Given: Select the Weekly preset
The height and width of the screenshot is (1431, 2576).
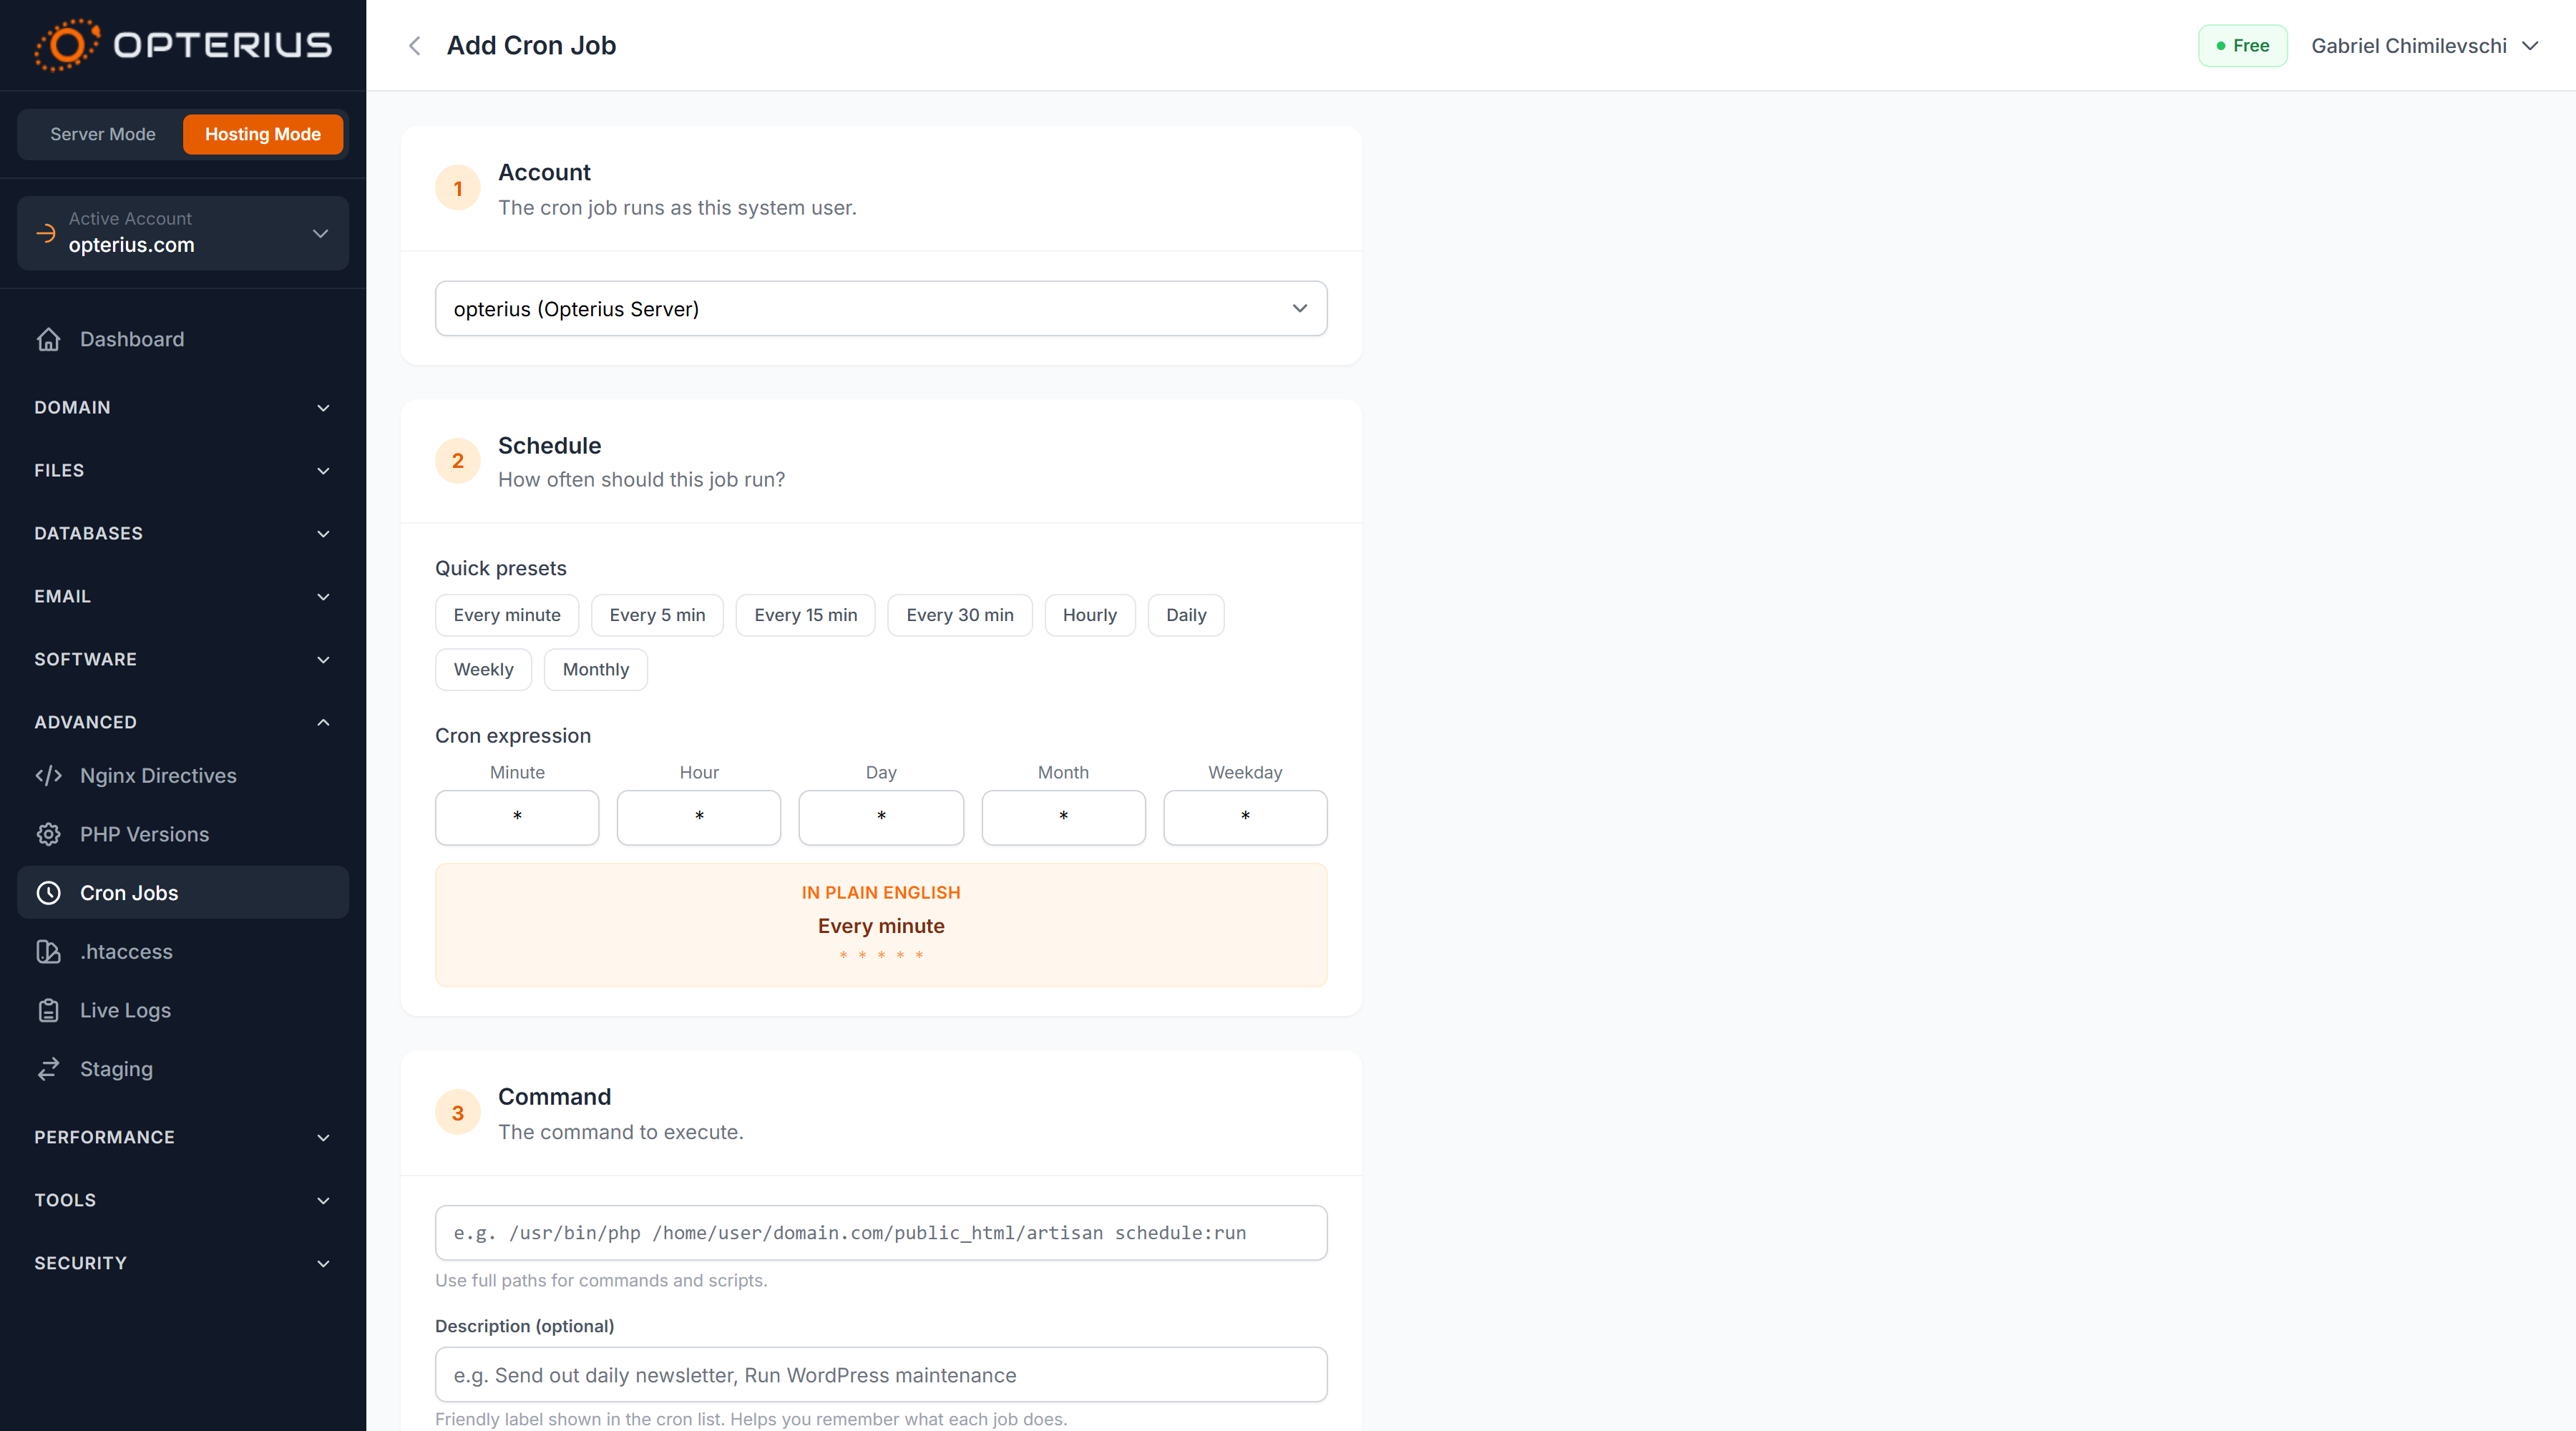Looking at the screenshot, I should 483,670.
